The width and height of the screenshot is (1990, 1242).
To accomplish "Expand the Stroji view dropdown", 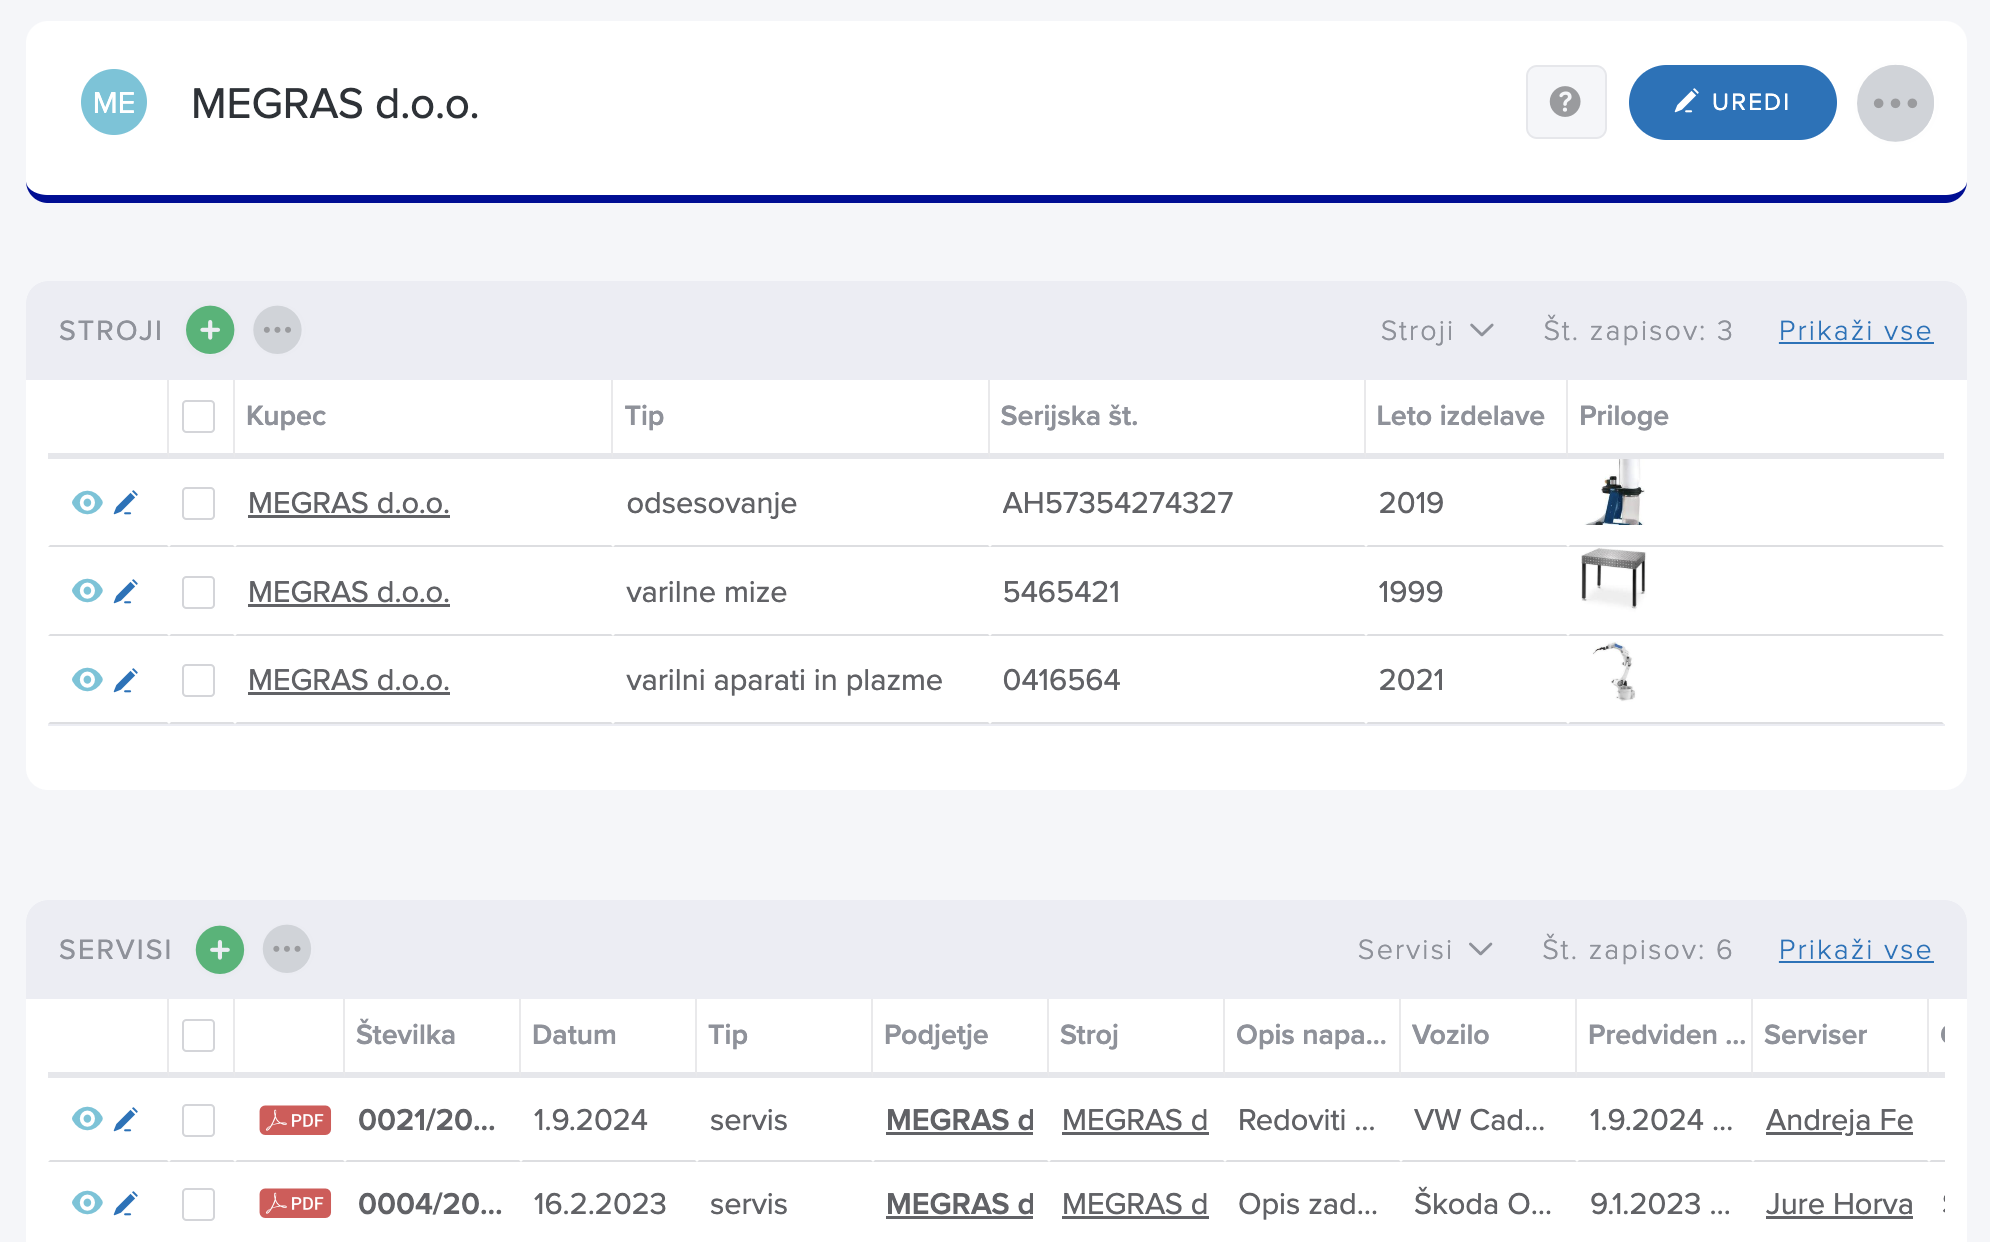I will [1437, 331].
